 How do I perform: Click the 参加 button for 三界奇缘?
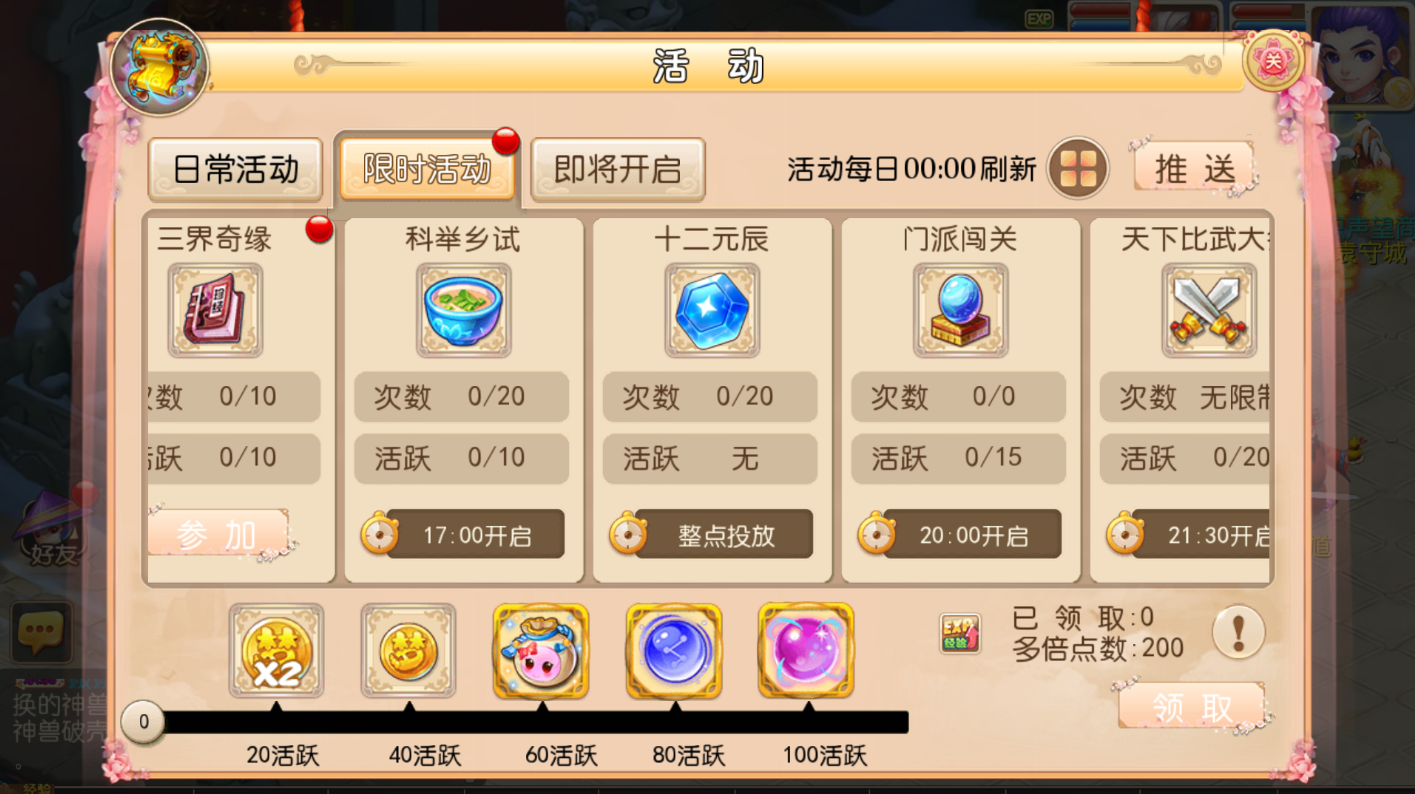(218, 535)
